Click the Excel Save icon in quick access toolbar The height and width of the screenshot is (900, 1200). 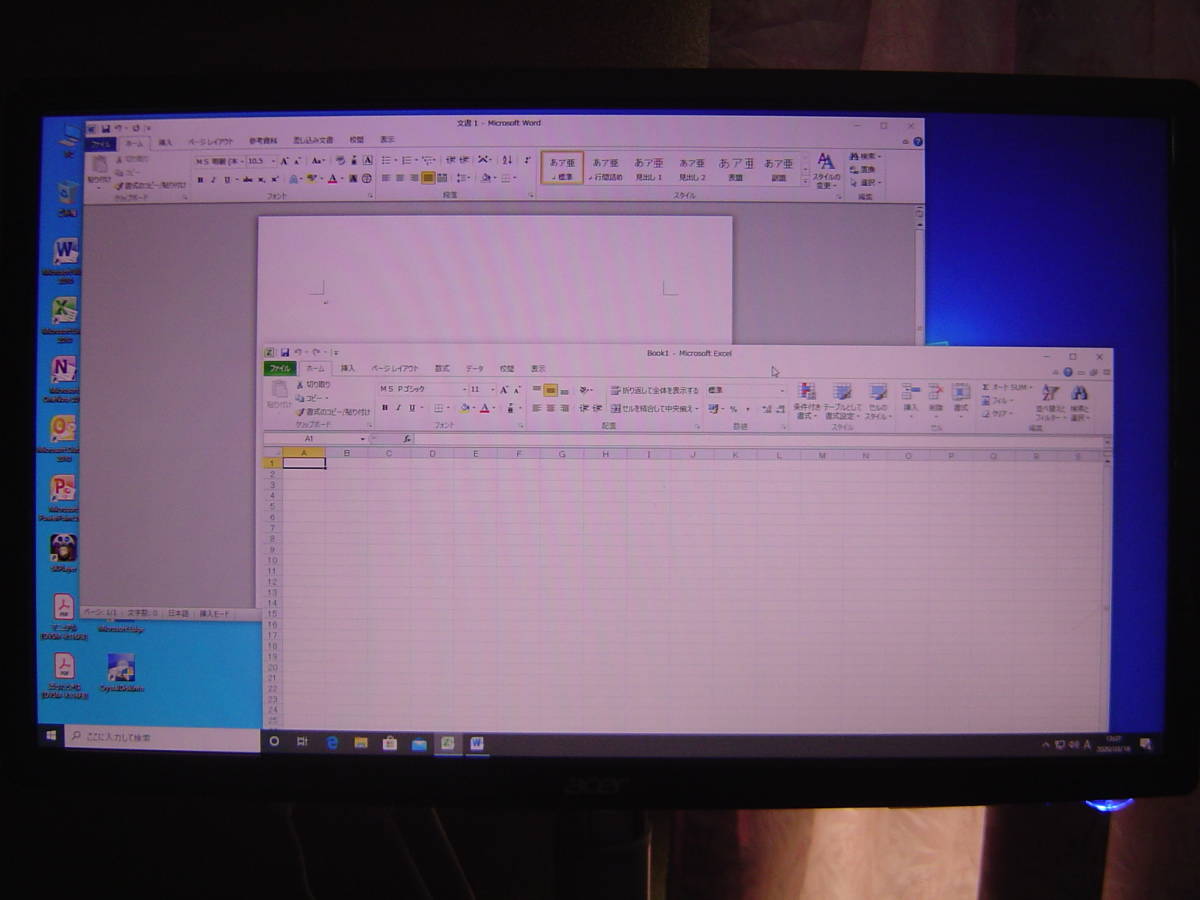[x=285, y=352]
